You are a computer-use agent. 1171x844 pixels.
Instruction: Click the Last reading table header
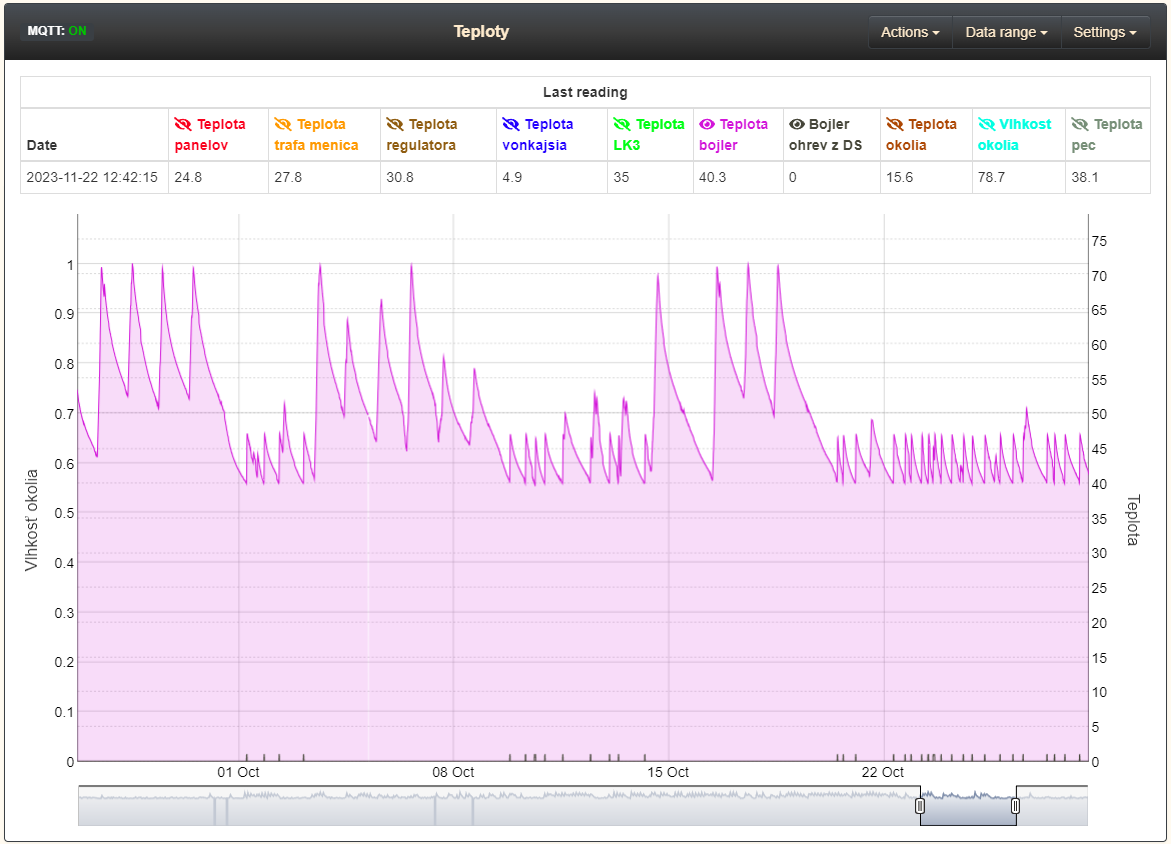pos(585,92)
